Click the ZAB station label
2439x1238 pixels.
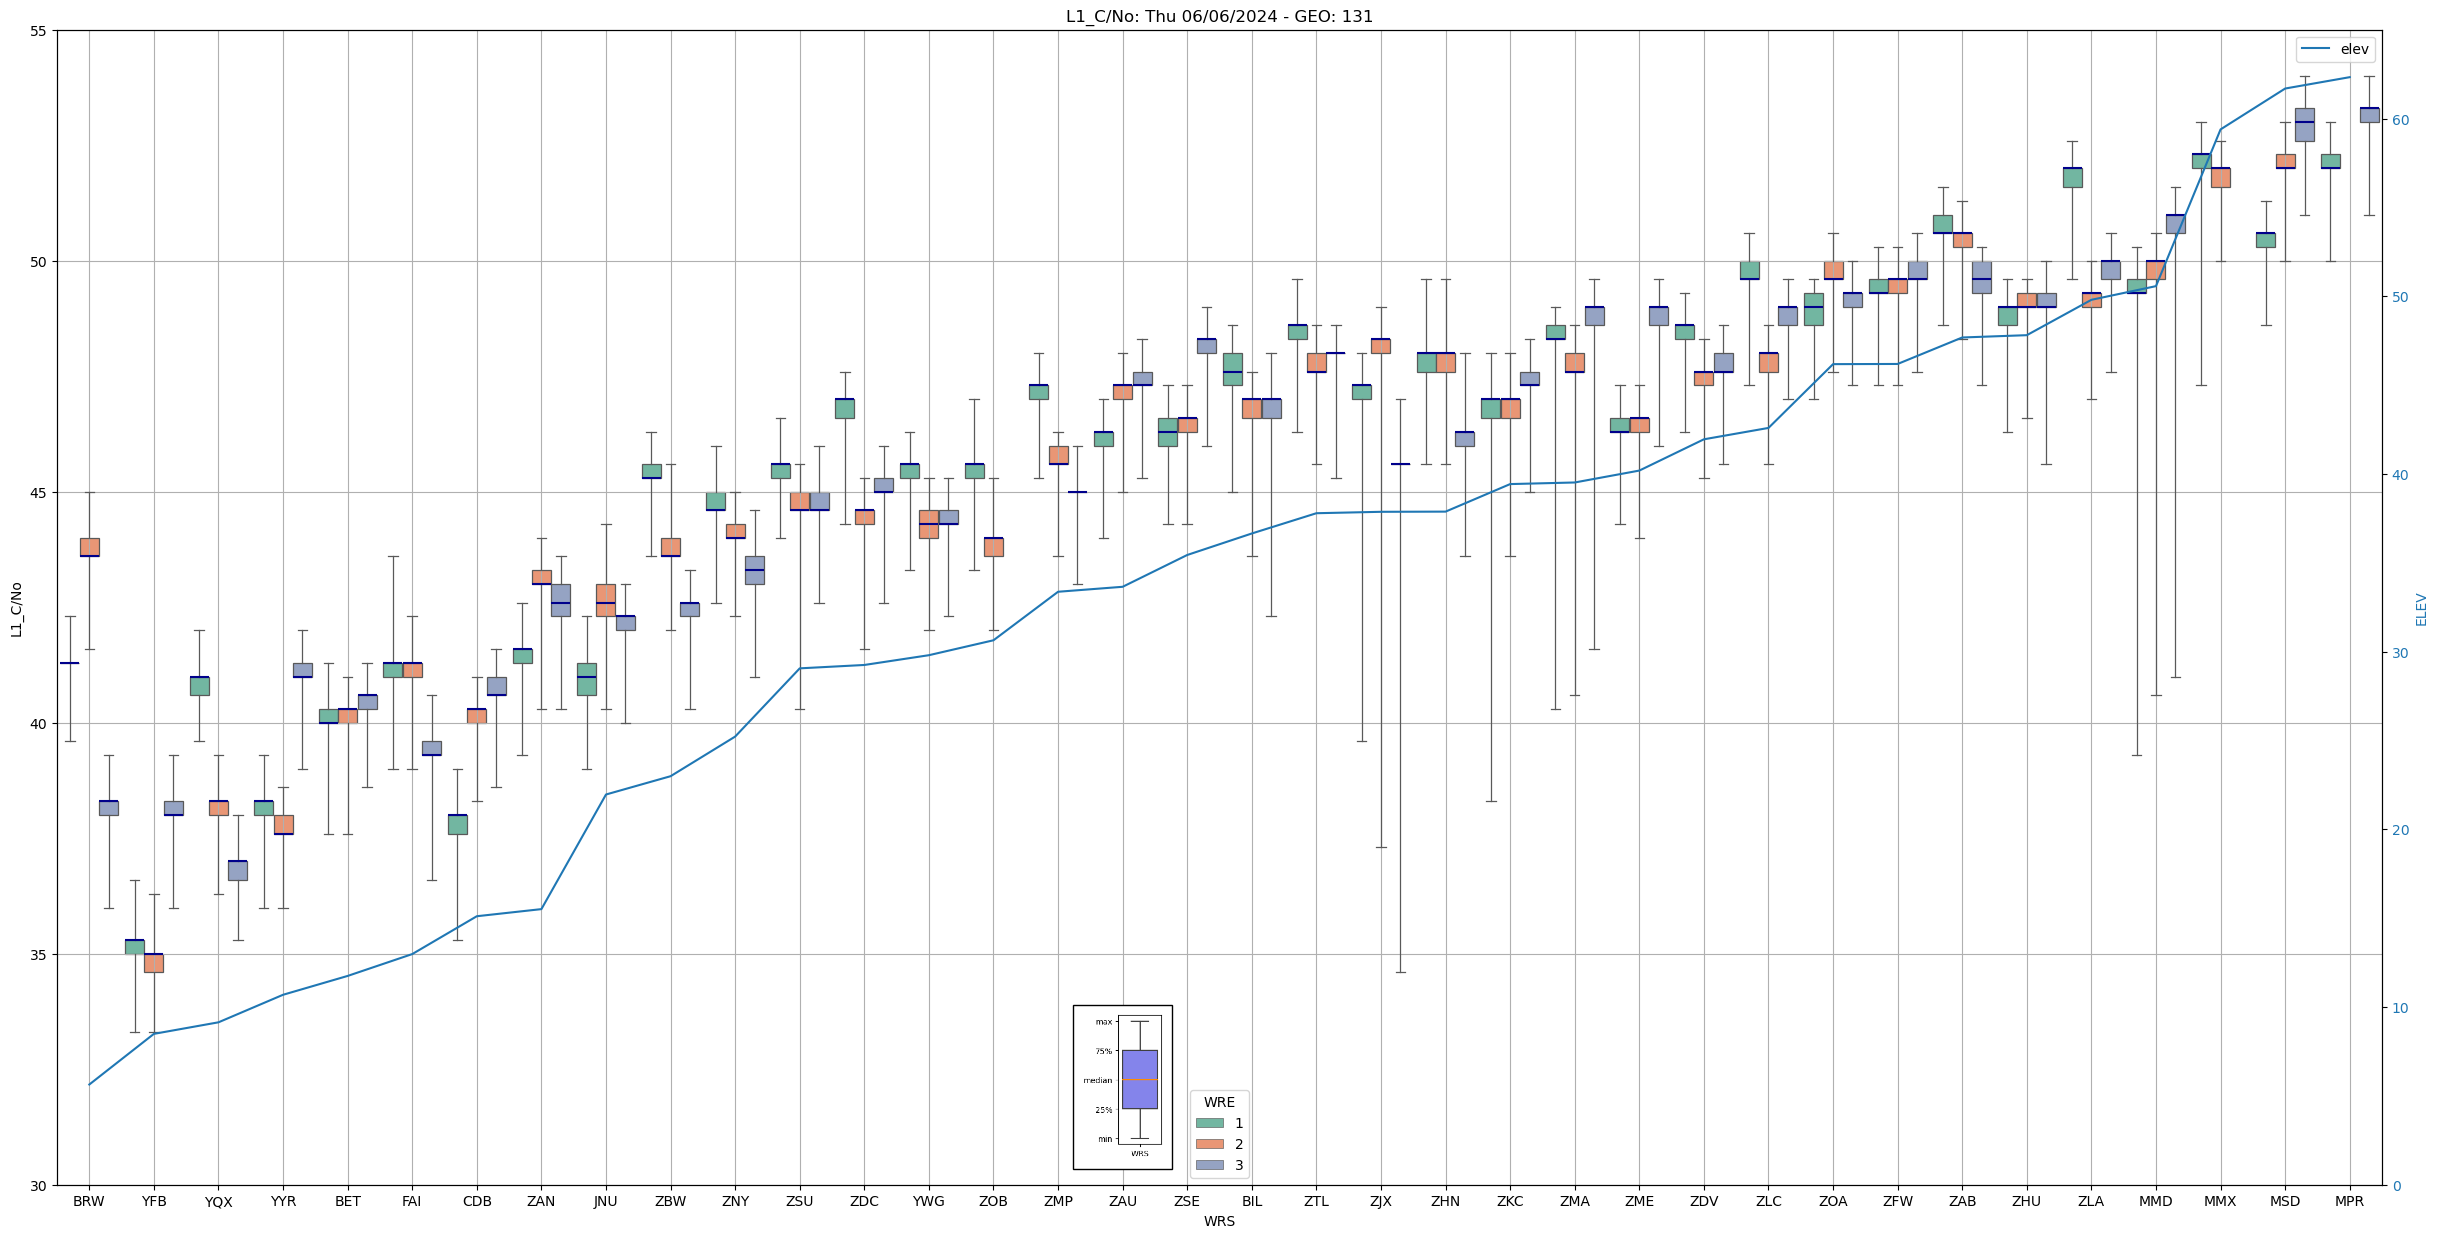[1962, 1201]
